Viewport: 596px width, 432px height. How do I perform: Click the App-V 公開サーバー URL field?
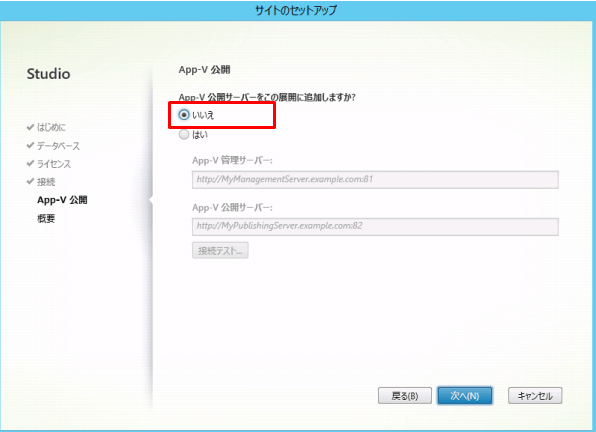point(375,226)
